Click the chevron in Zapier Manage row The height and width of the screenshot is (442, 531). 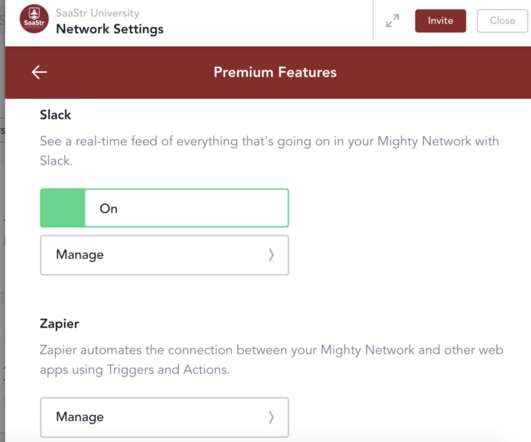click(271, 417)
